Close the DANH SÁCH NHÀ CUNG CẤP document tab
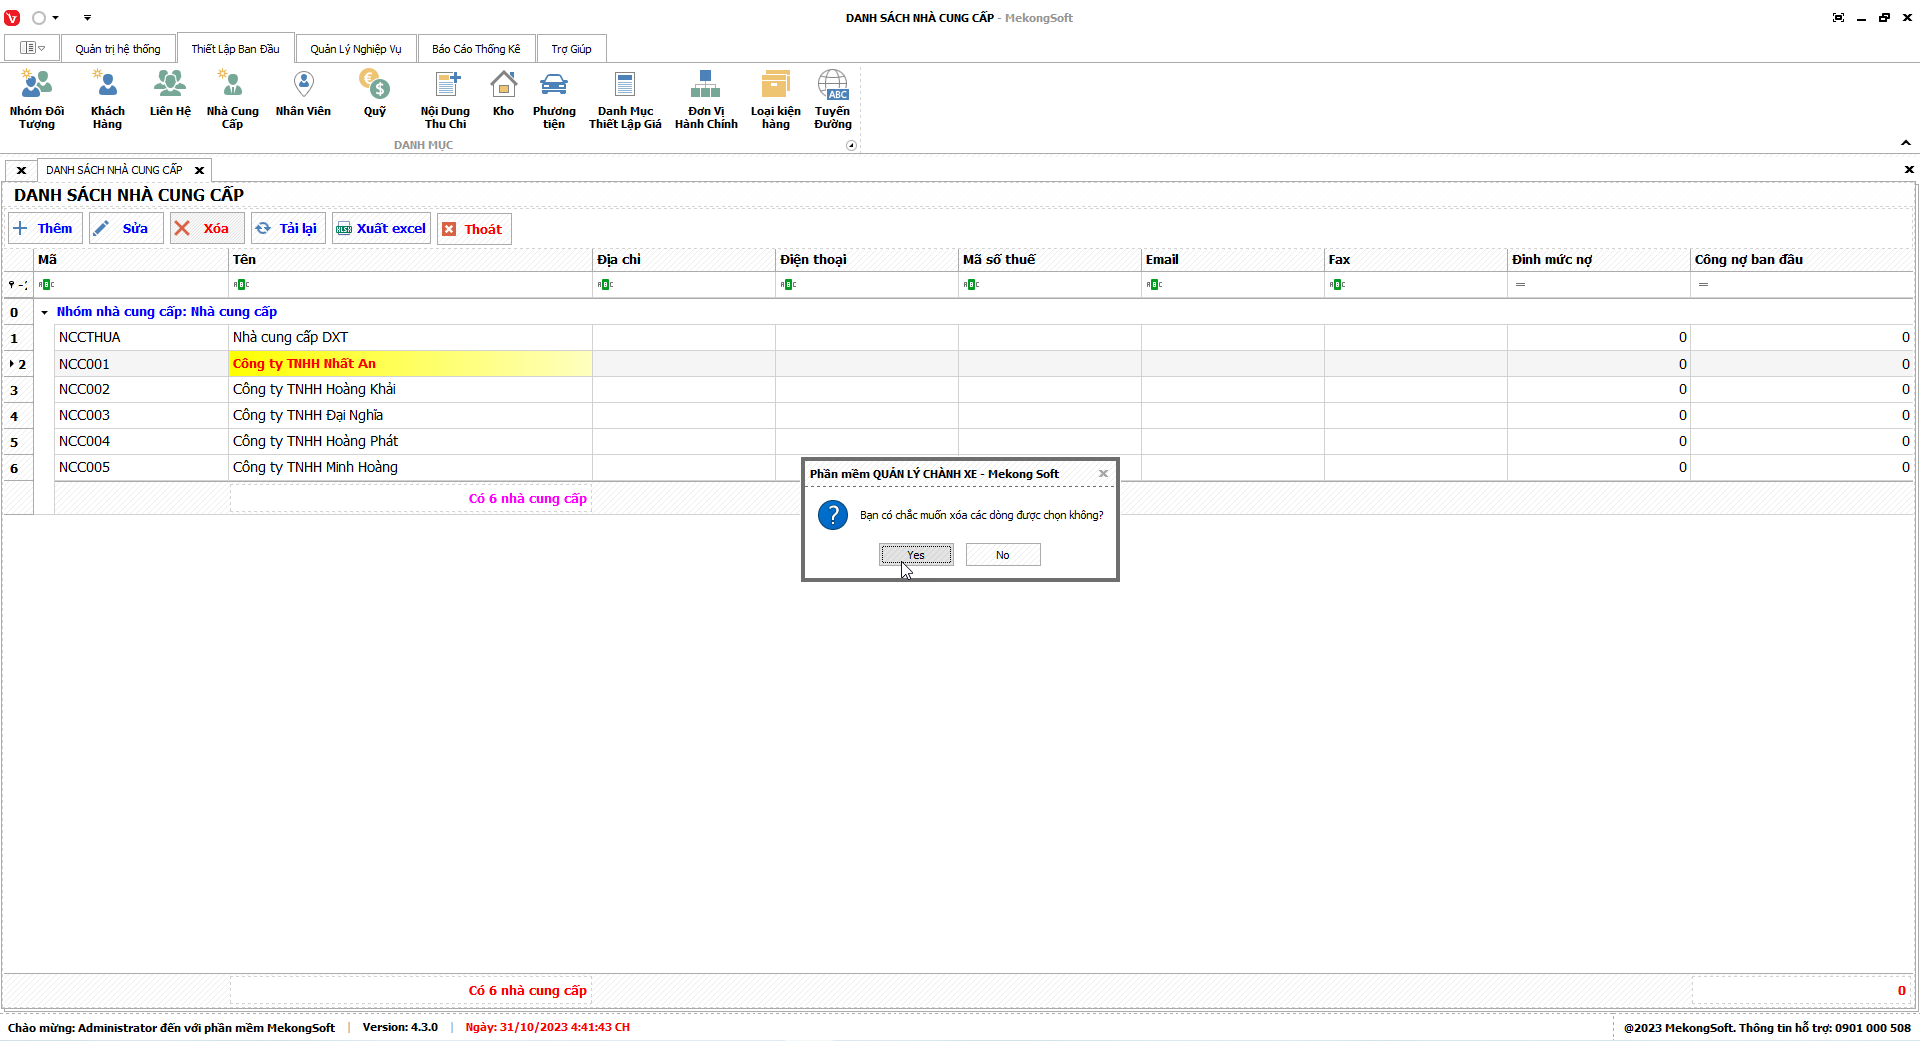This screenshot has height=1041, width=1920. click(199, 170)
